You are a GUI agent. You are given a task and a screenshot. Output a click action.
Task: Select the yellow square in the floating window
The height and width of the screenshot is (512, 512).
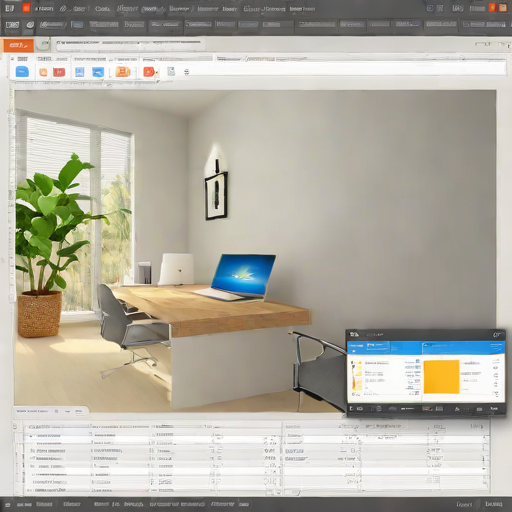441,377
